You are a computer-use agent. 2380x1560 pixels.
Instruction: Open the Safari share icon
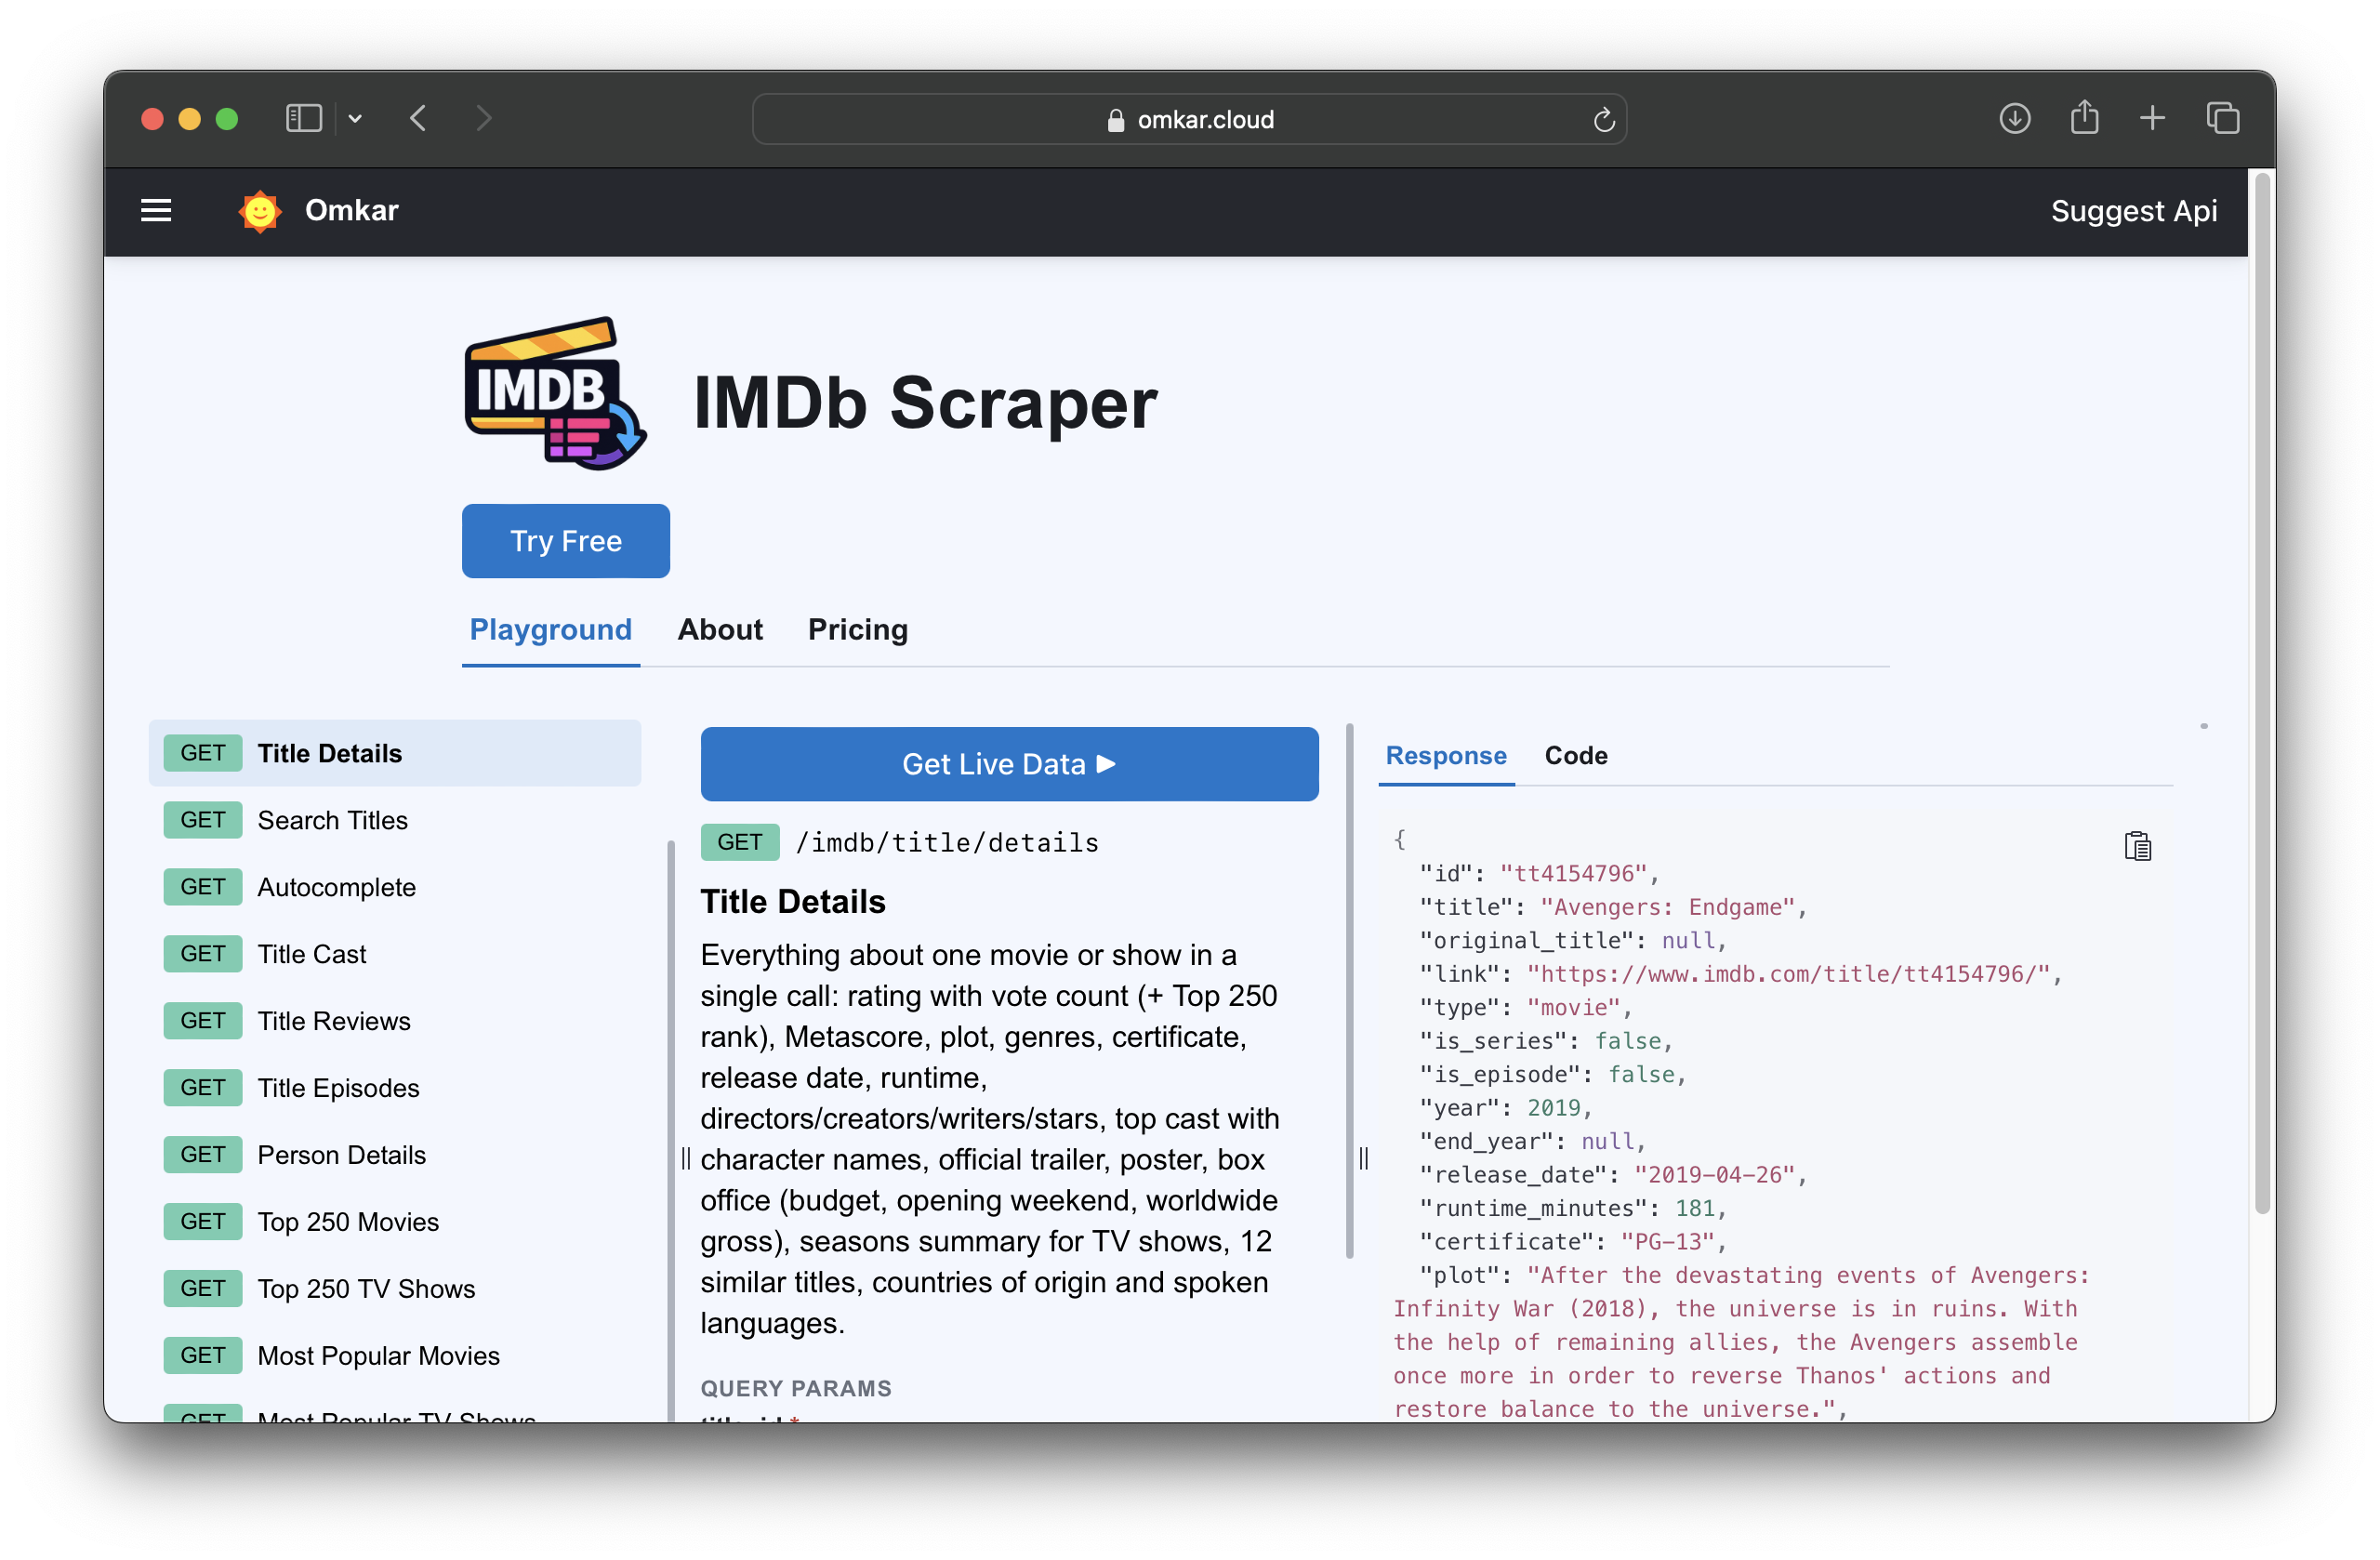[x=2084, y=118]
